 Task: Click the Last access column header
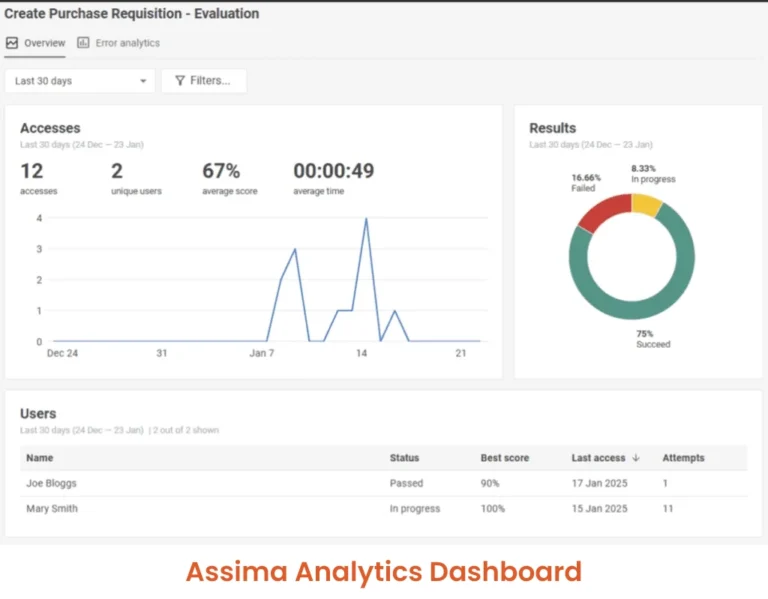pyautogui.click(x=598, y=458)
